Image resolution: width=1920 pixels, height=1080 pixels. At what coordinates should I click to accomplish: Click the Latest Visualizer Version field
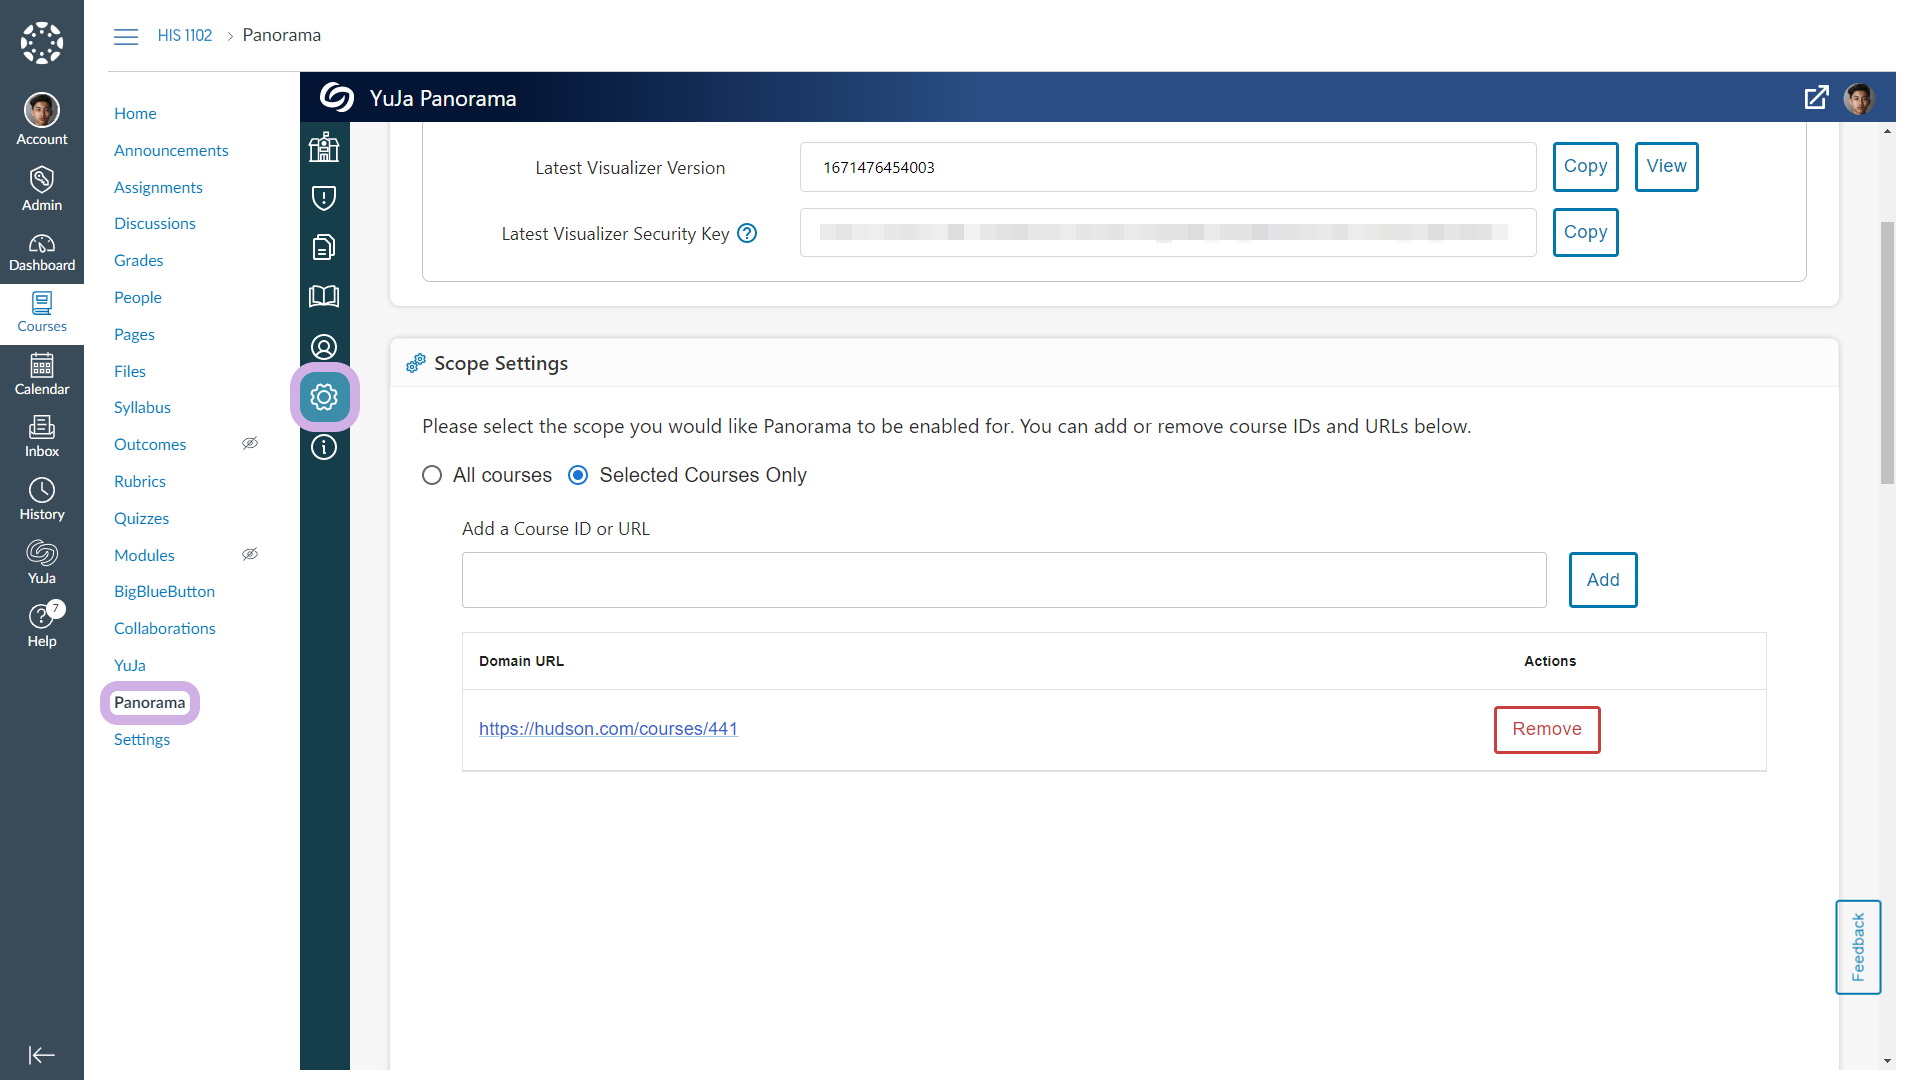[x=1168, y=167]
